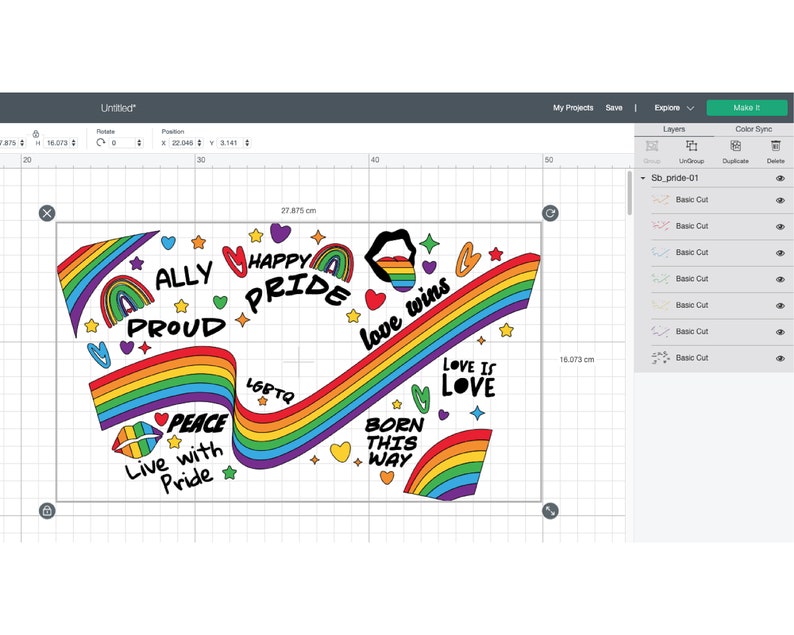Toggle visibility of the last Basic Cut layer
The image size is (794, 635).
coord(780,359)
